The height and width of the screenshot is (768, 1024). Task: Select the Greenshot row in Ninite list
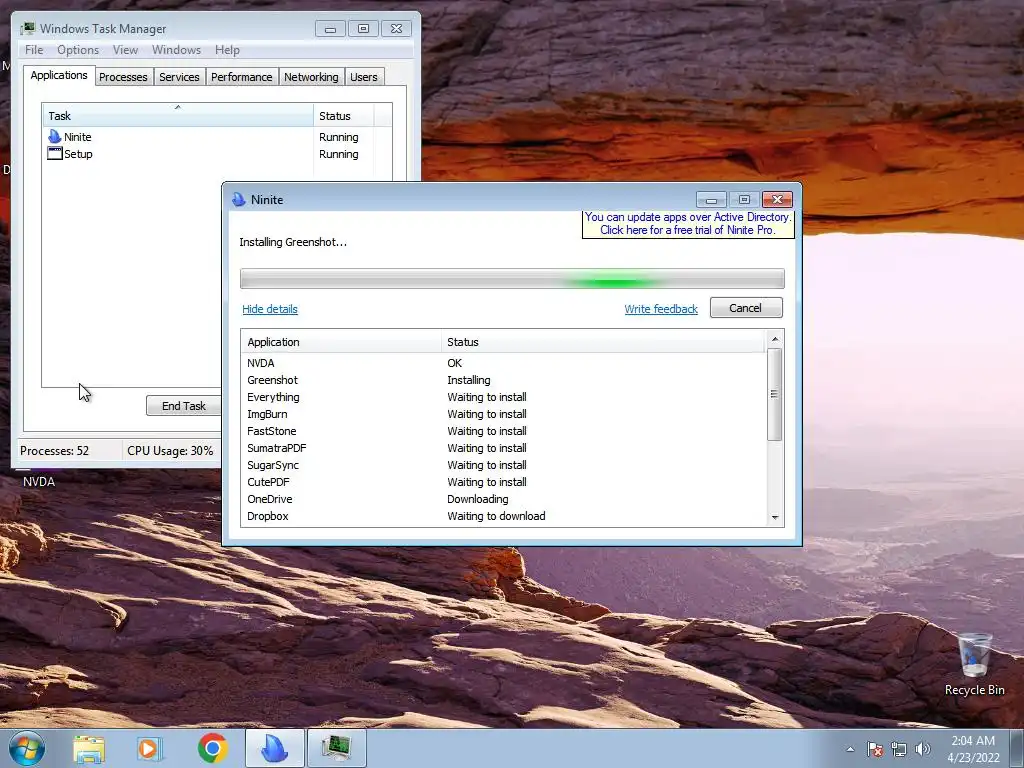pos(504,380)
